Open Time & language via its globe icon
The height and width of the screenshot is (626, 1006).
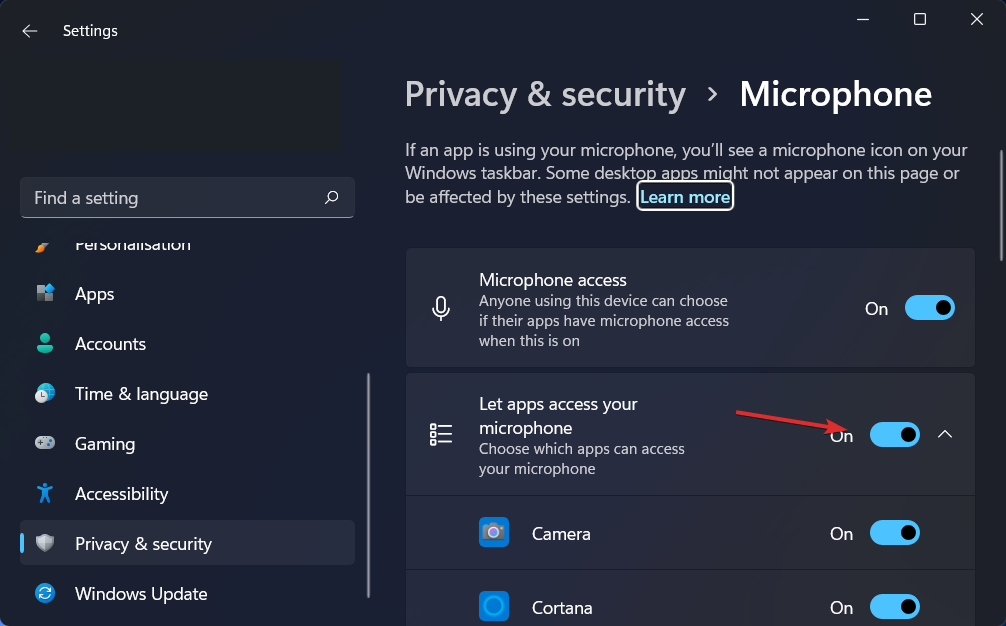(x=45, y=393)
